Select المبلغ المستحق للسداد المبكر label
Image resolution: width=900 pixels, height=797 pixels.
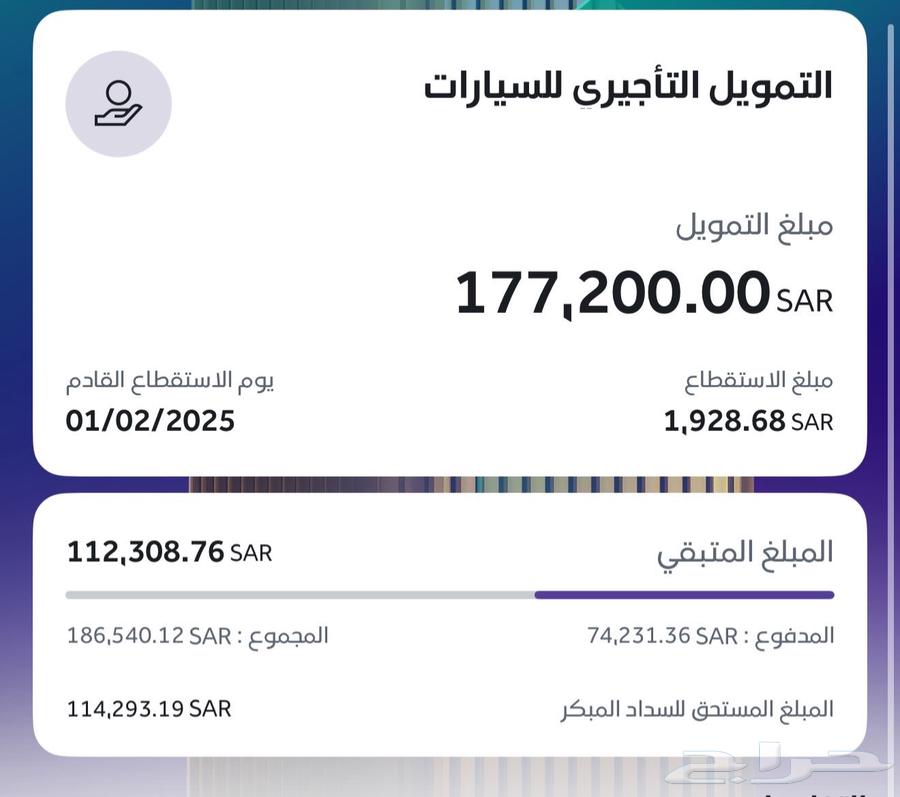[697, 710]
